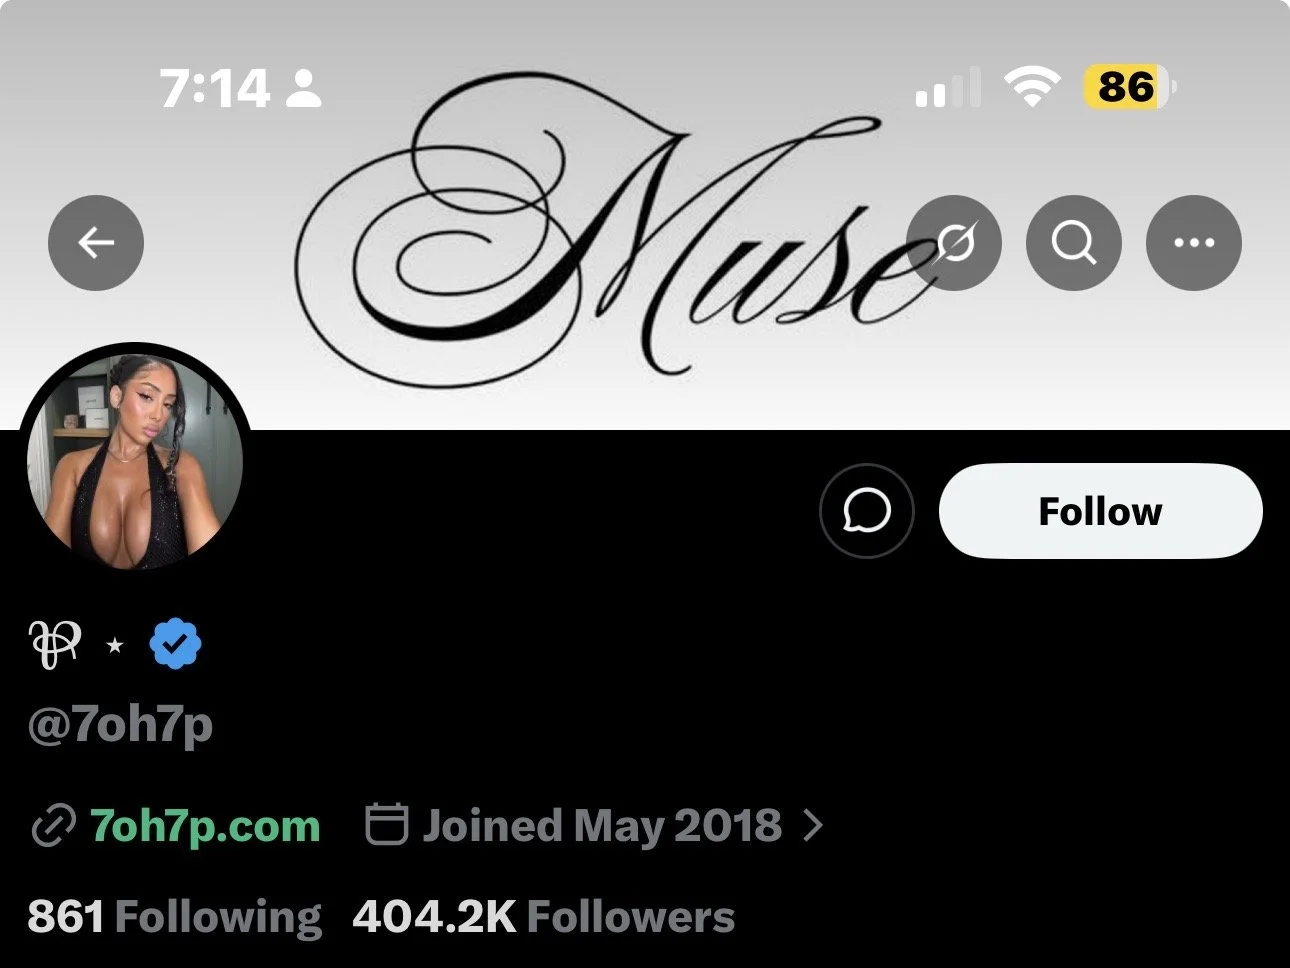Viewport: 1290px width, 968px height.
Task: Tap the link chain icon
Action: 53,826
